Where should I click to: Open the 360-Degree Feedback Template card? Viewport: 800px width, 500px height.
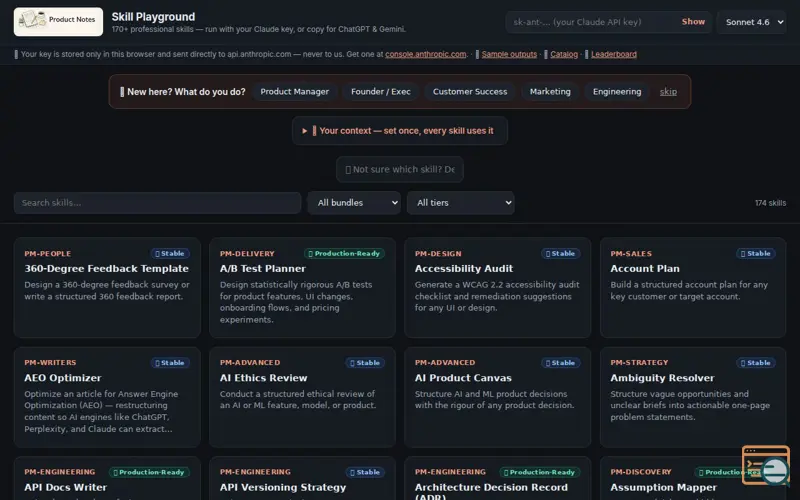pos(107,287)
